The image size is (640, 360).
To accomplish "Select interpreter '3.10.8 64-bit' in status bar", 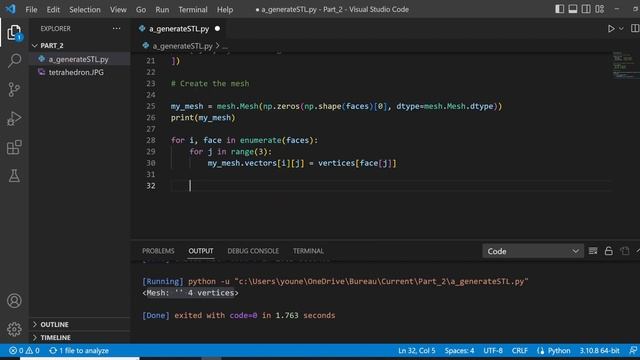I will coord(599,351).
